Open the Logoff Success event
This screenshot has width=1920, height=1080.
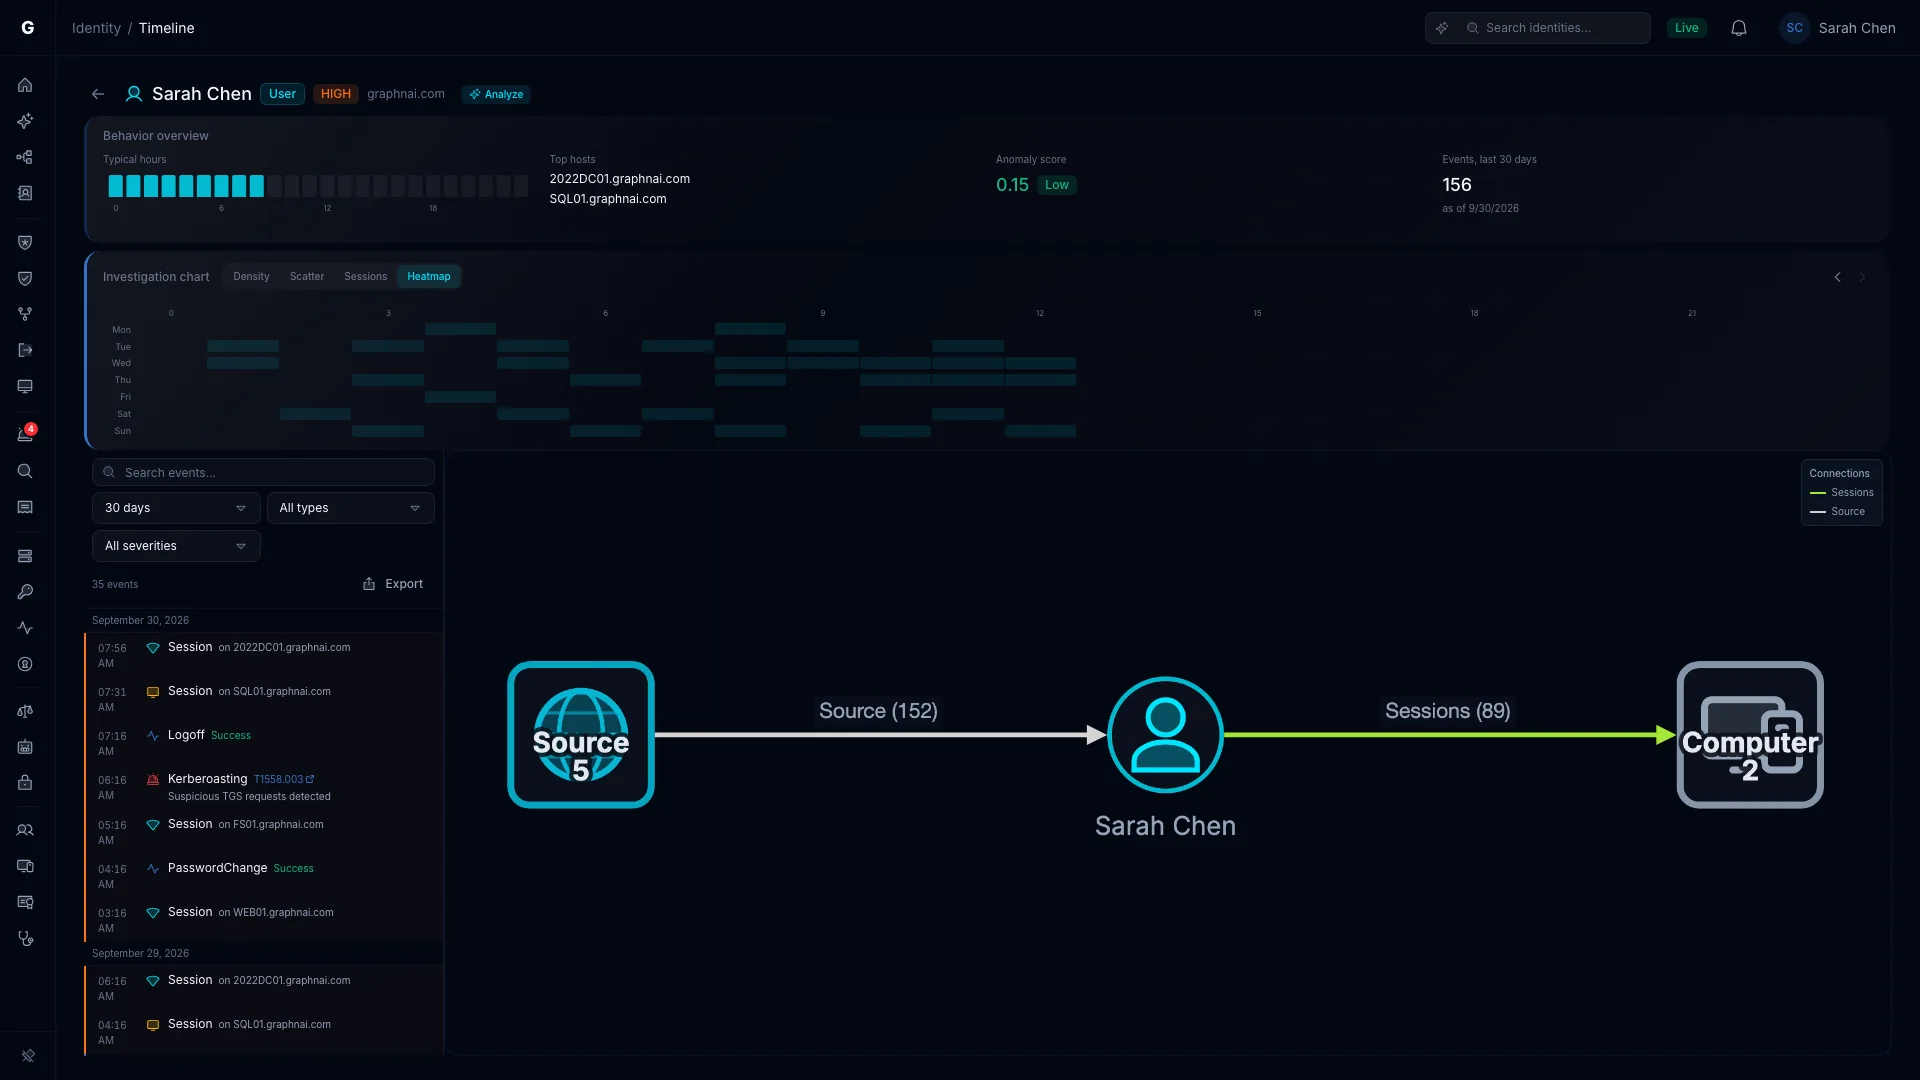click(x=264, y=743)
